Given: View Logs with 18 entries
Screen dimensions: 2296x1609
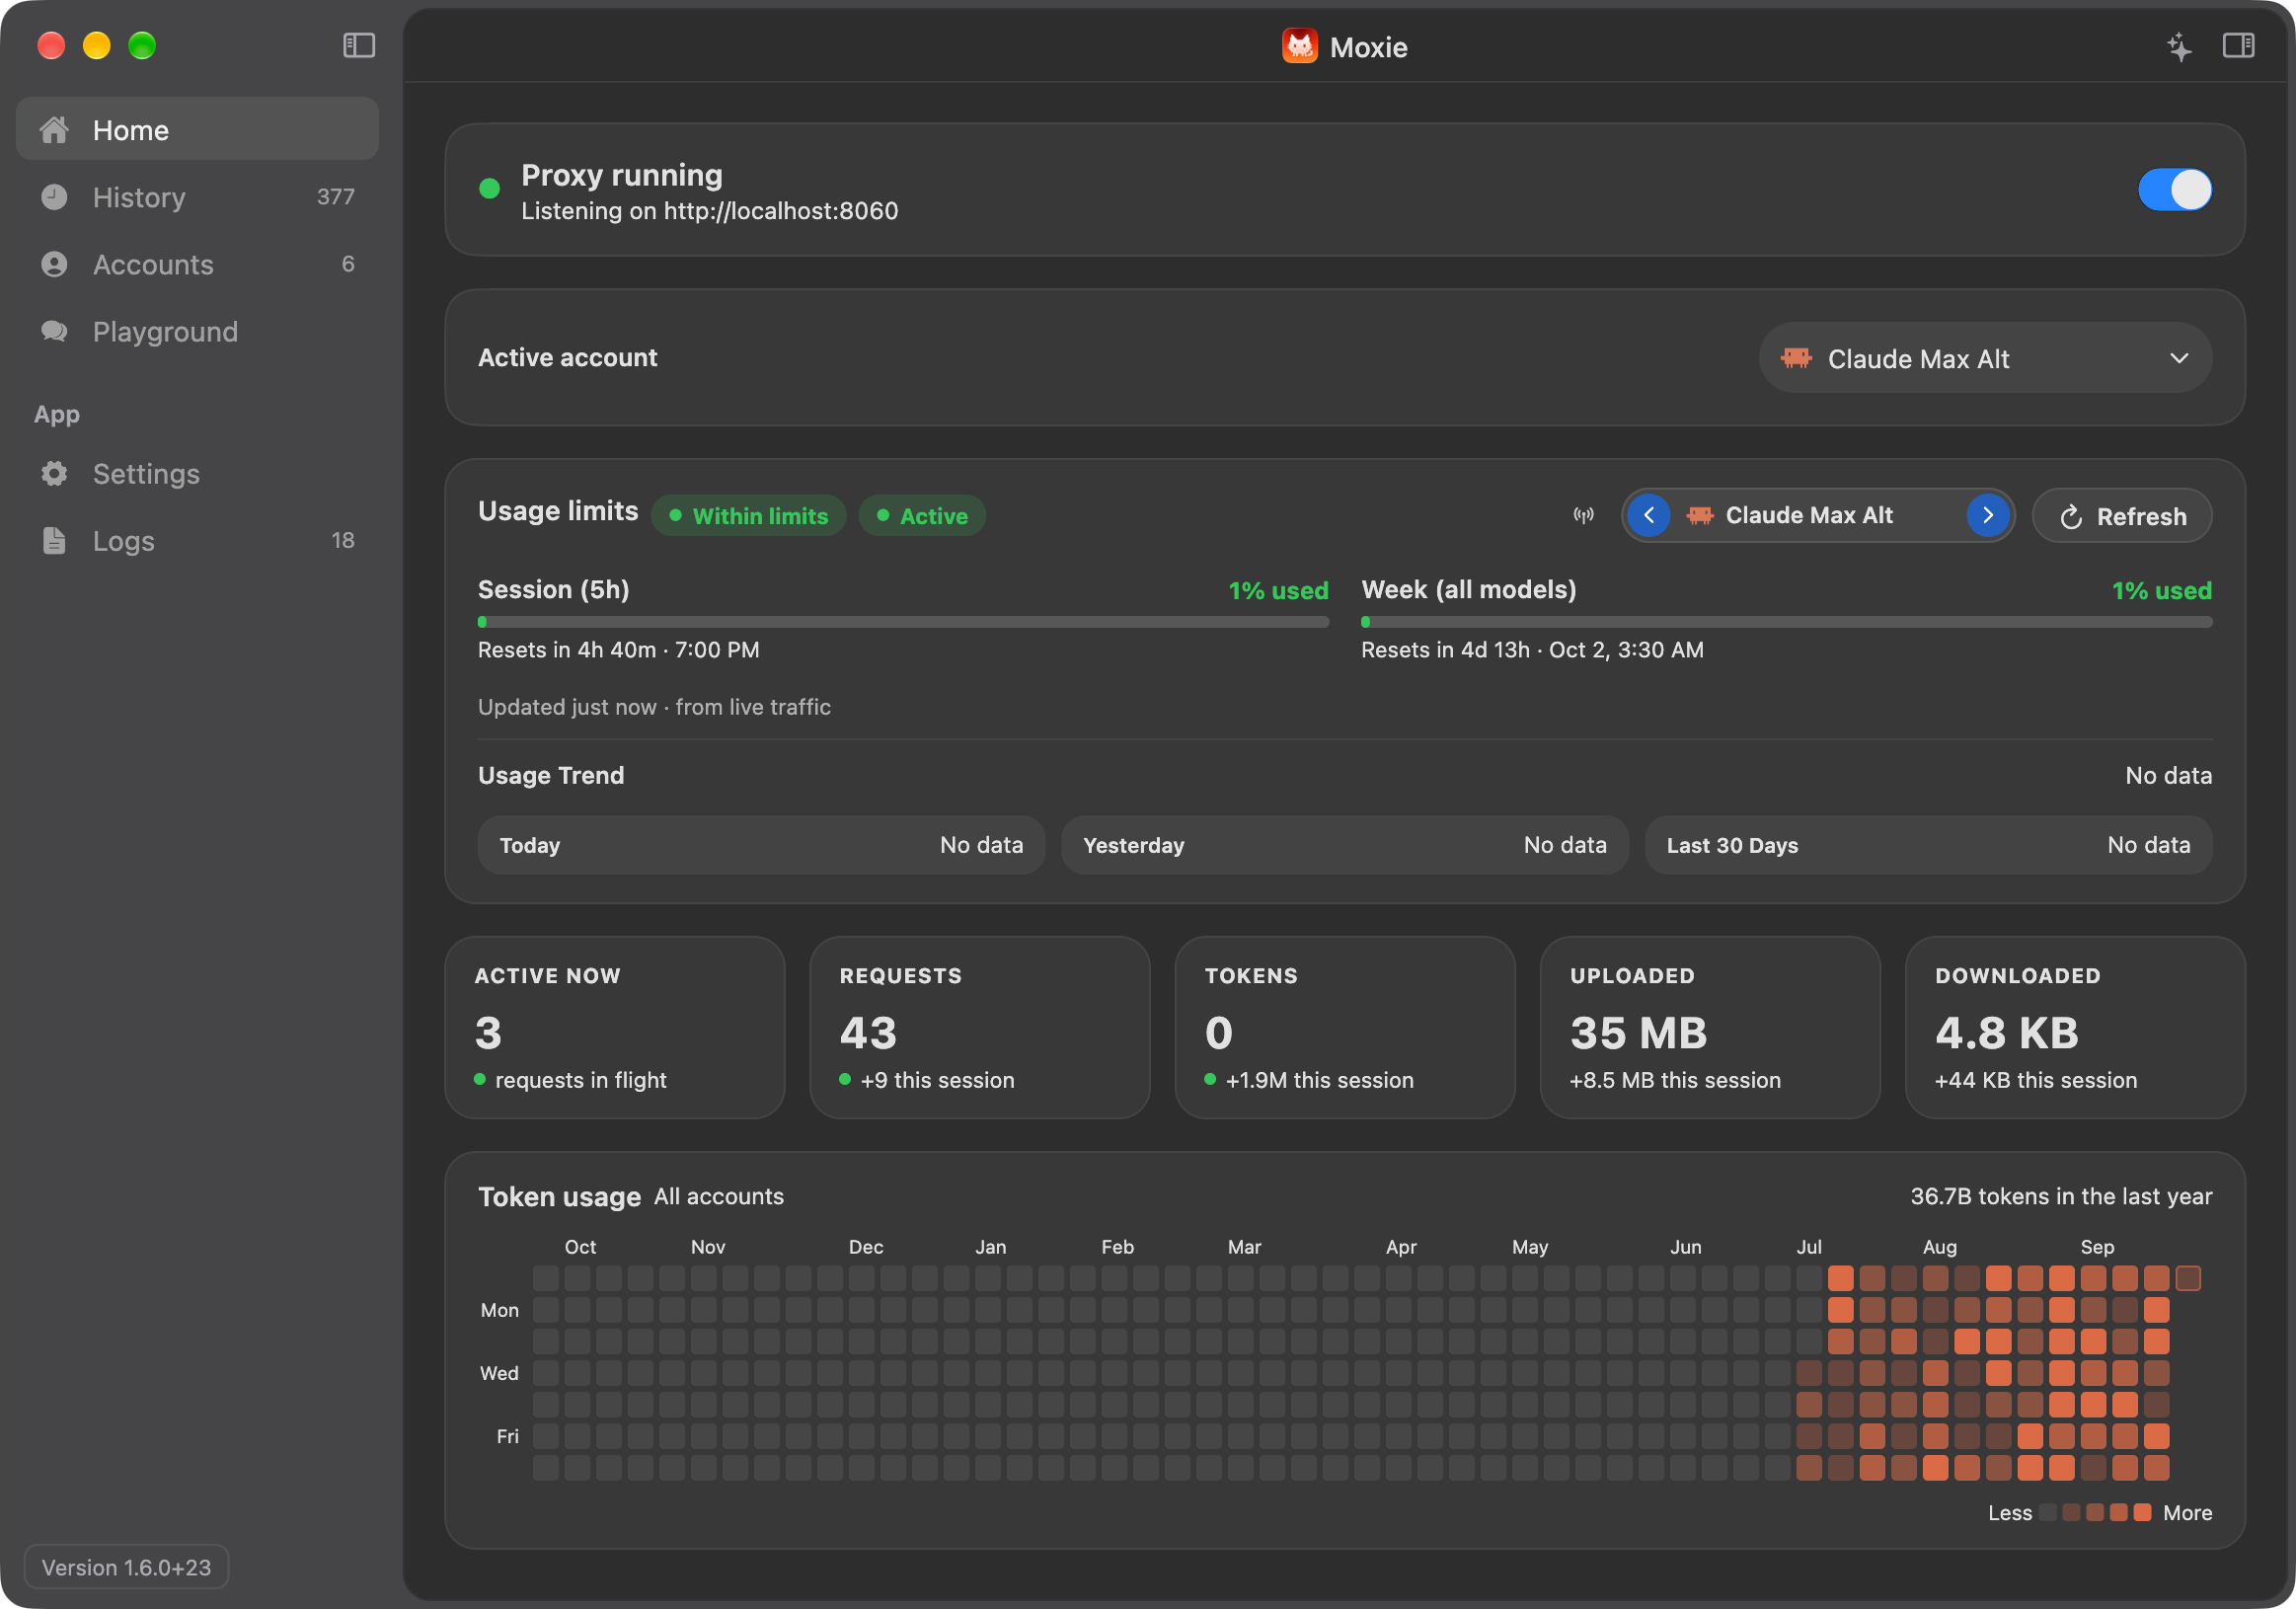Looking at the screenshot, I should [x=197, y=540].
